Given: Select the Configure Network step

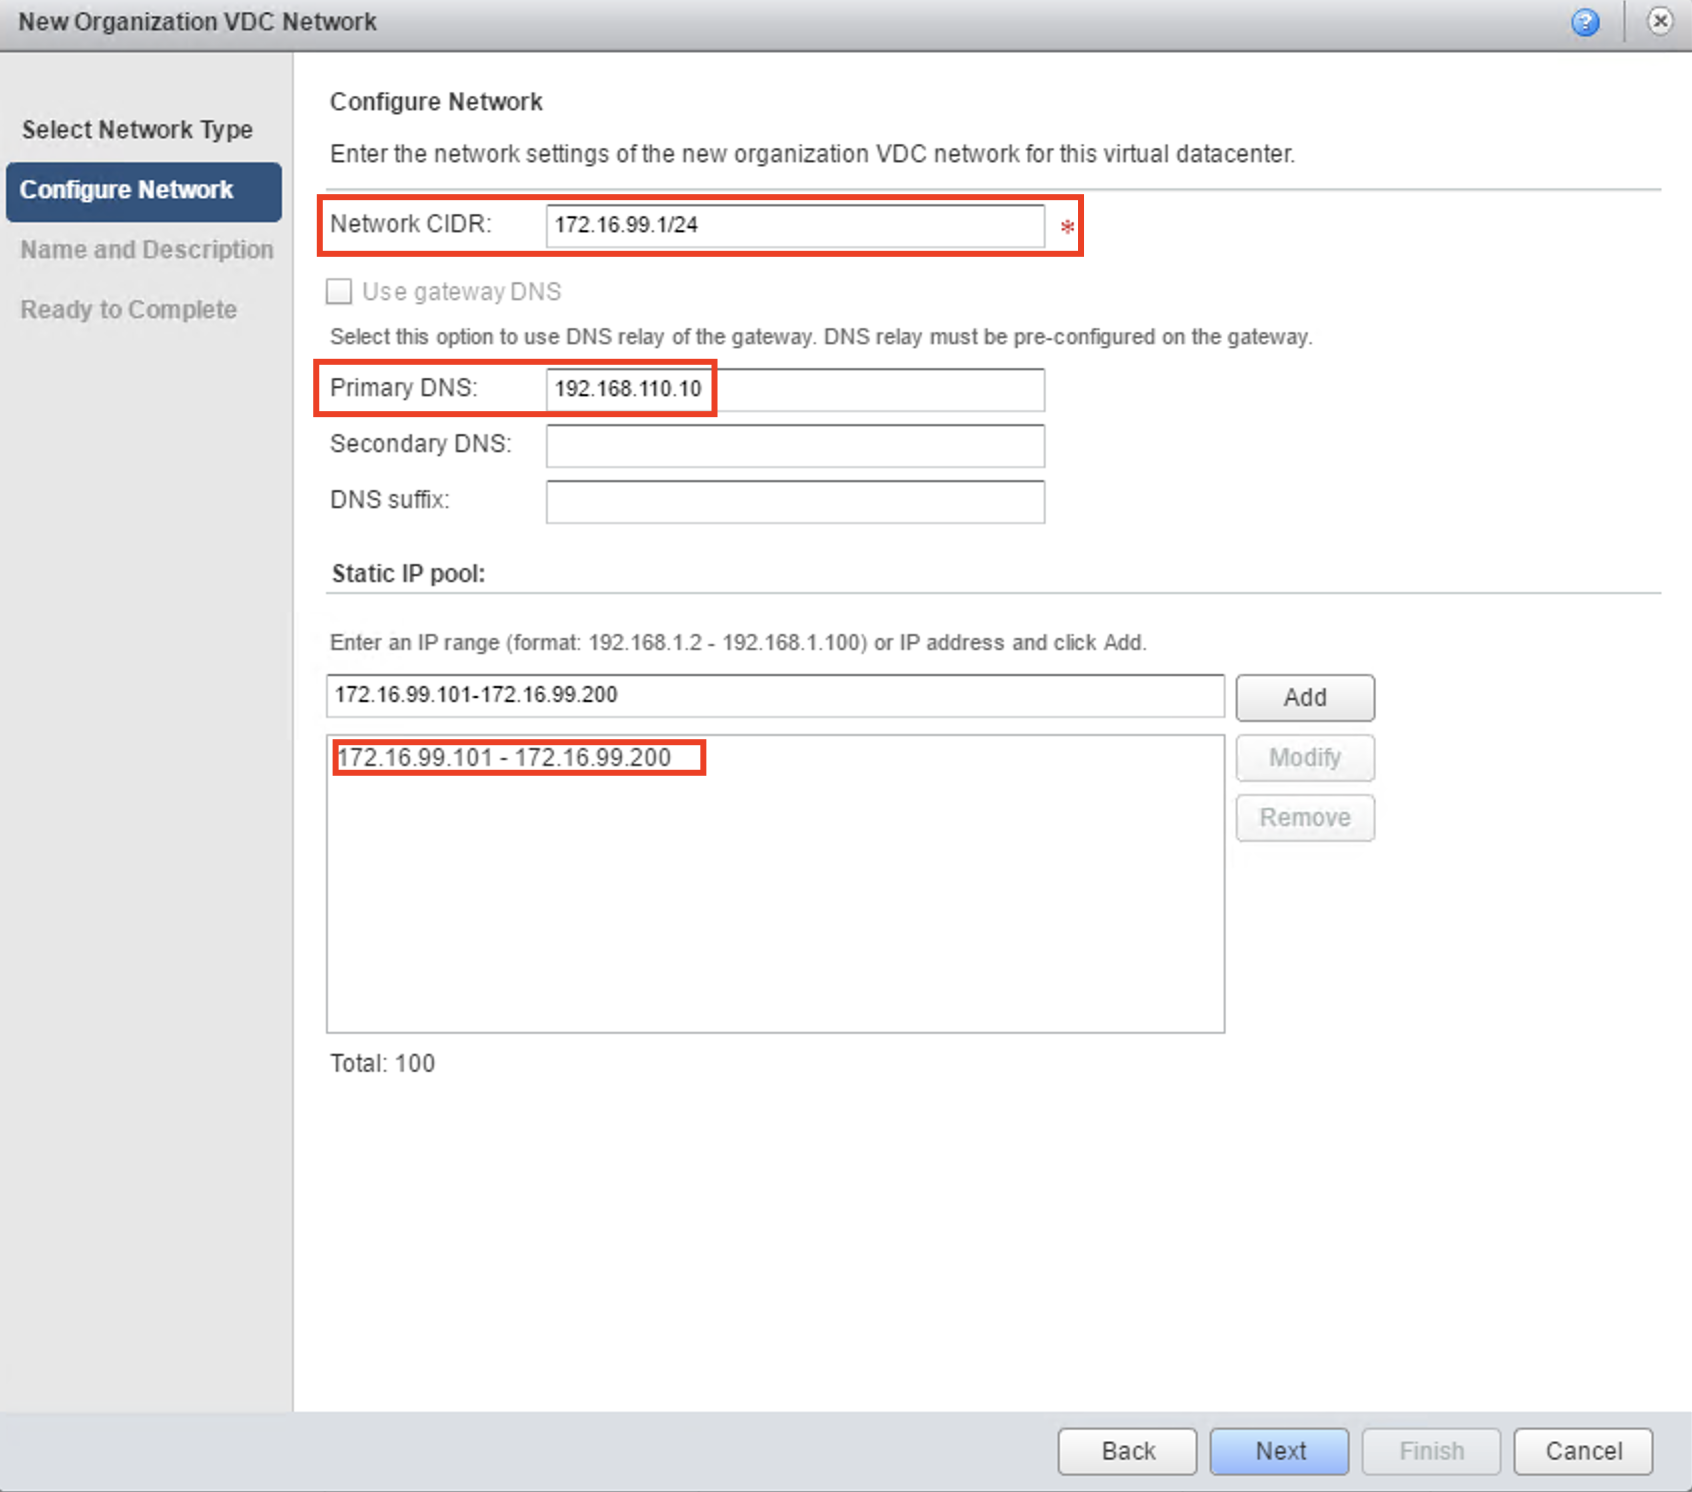Looking at the screenshot, I should [x=143, y=191].
